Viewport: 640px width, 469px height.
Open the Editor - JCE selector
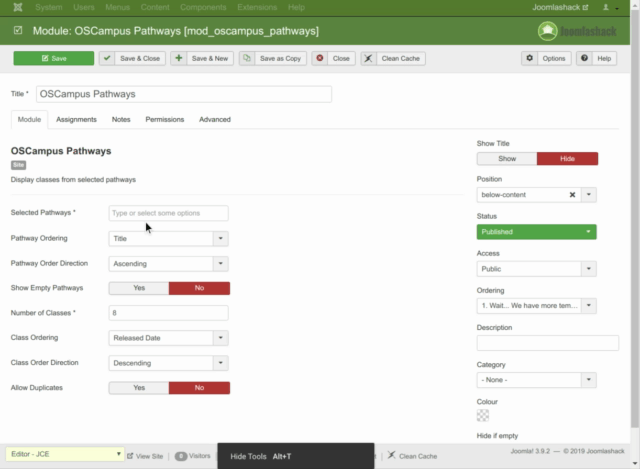click(x=64, y=454)
